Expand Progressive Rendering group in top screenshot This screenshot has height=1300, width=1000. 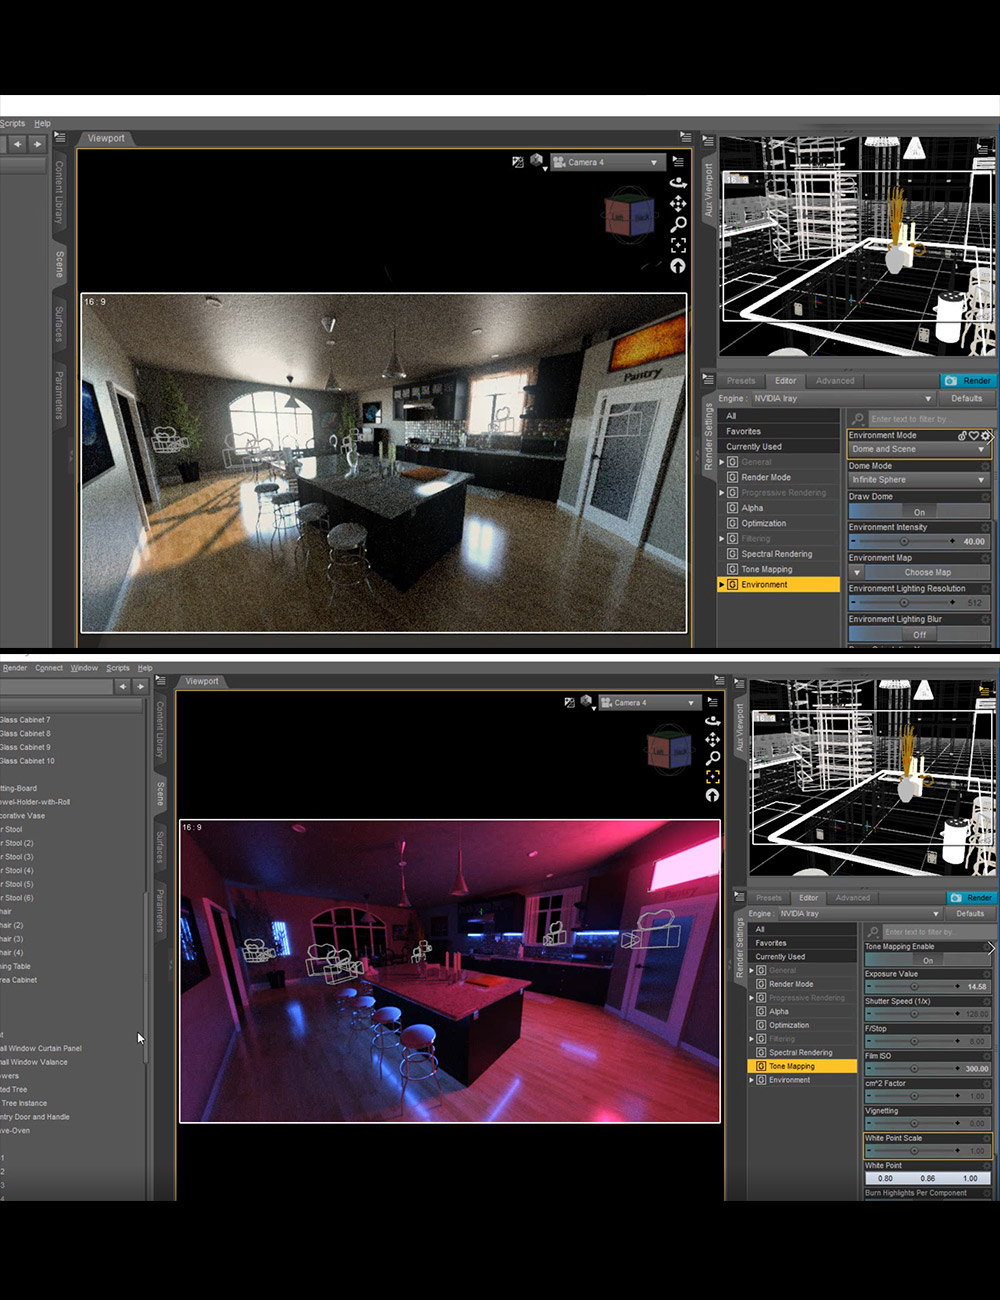(x=722, y=492)
